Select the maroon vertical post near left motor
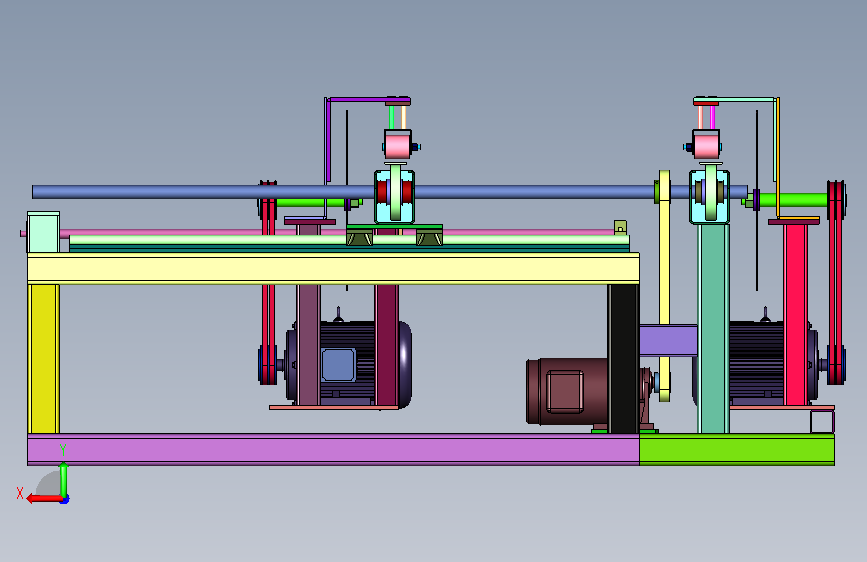 387,345
